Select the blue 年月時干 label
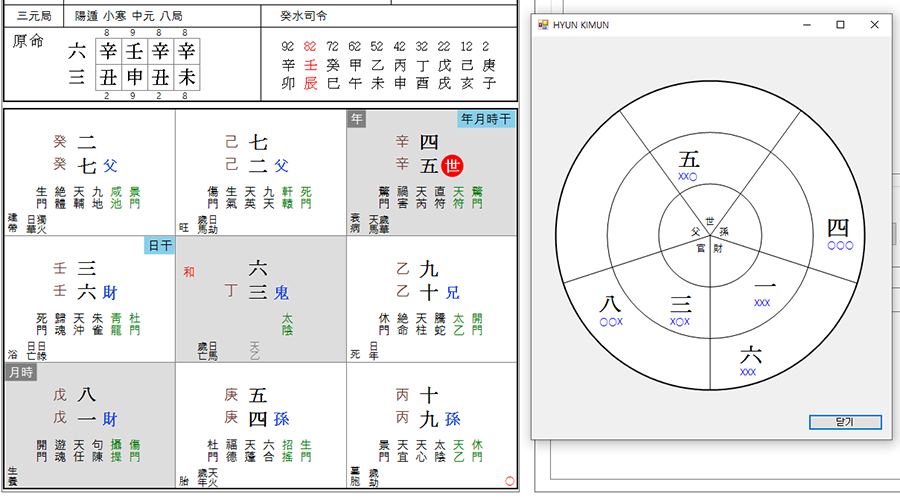The height and width of the screenshot is (499, 900). pyautogui.click(x=486, y=119)
